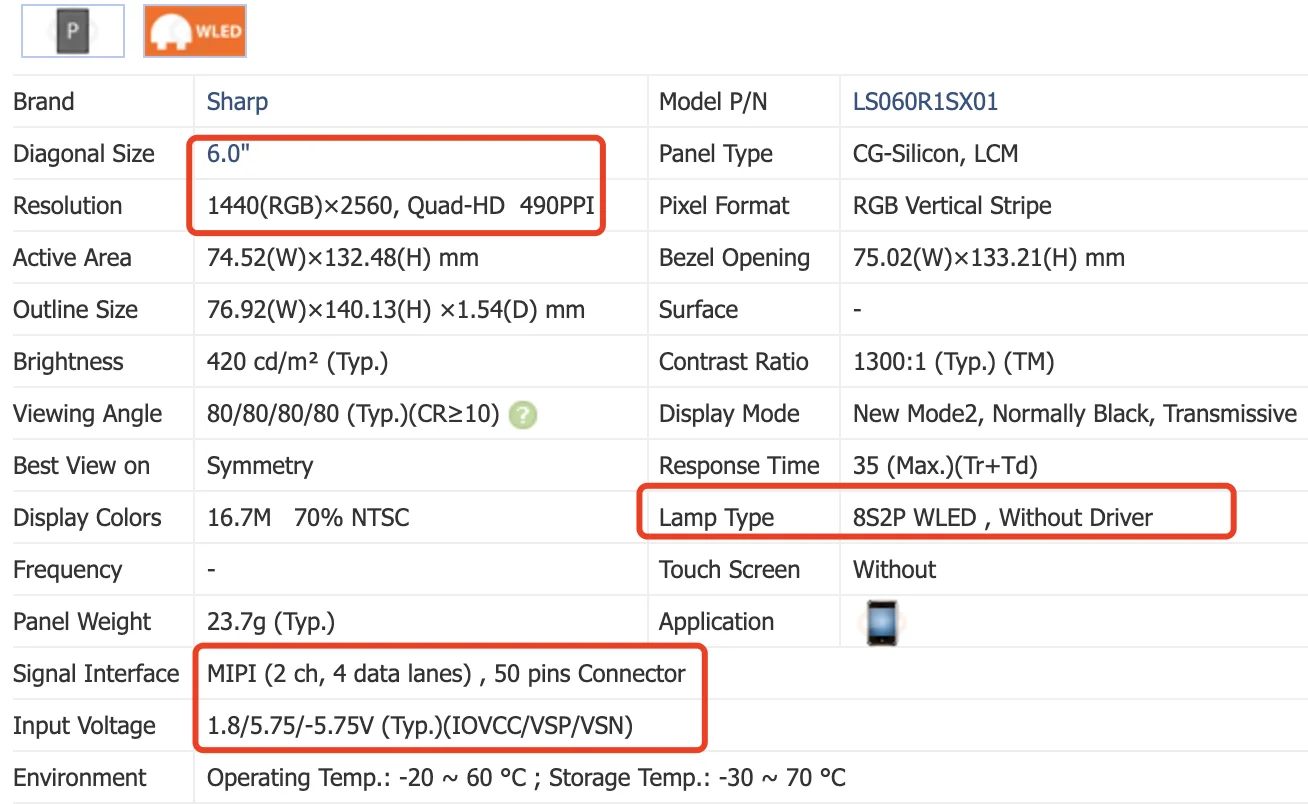Viewport: 1308px width, 804px height.
Task: Follow the 6.0" diagonal size link
Action: point(228,154)
